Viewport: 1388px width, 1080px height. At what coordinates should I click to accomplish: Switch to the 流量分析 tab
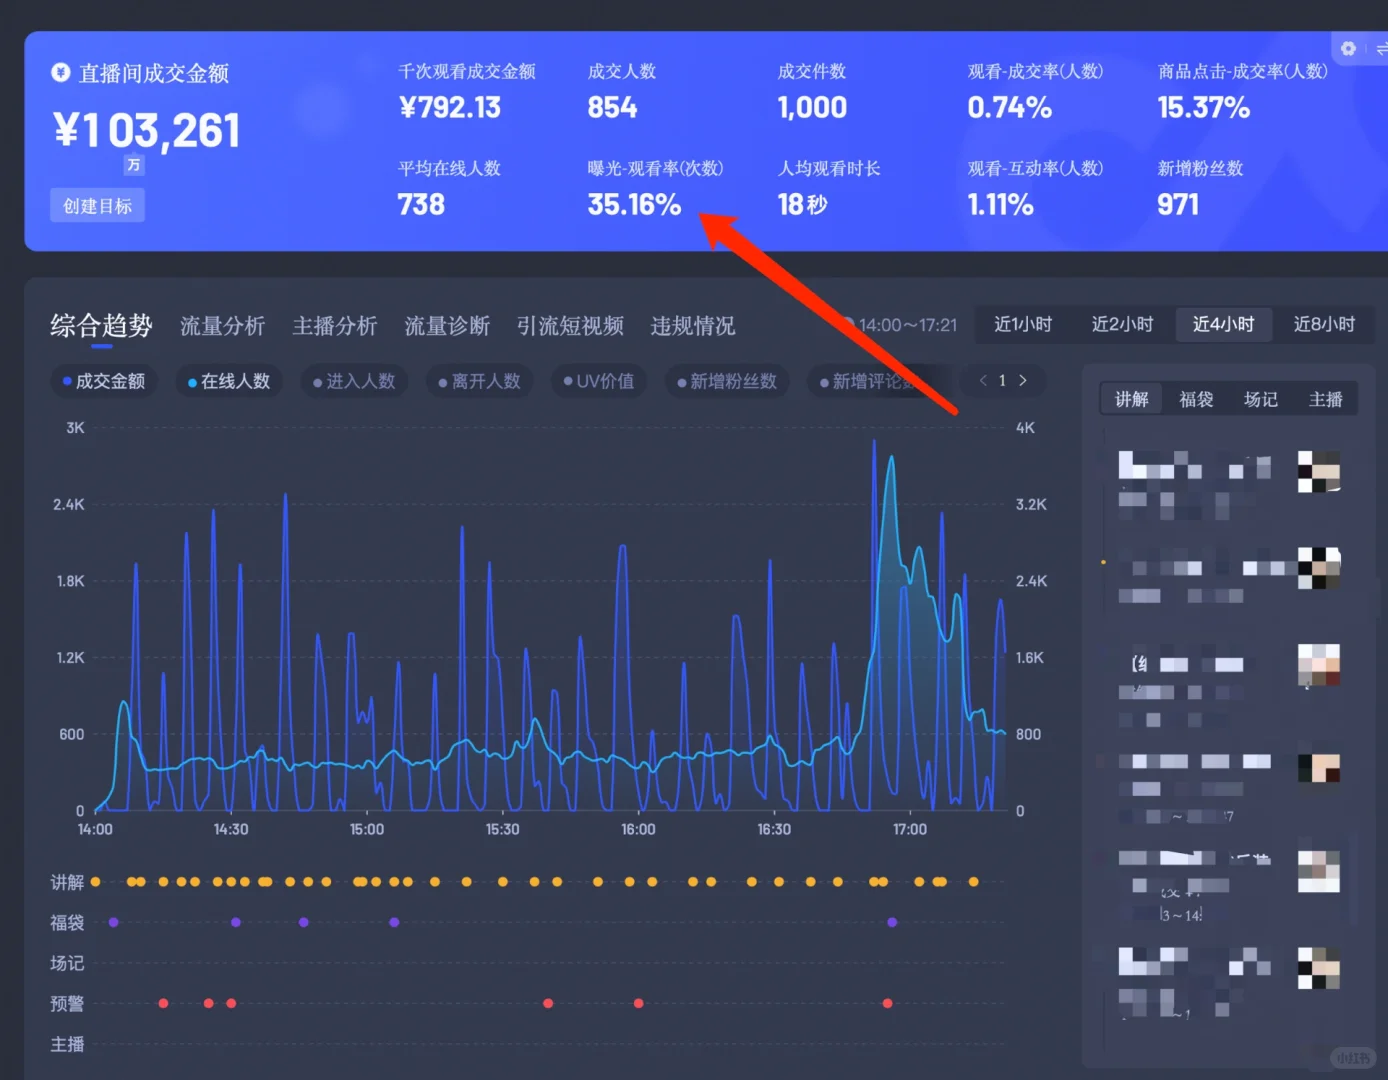pos(222,326)
